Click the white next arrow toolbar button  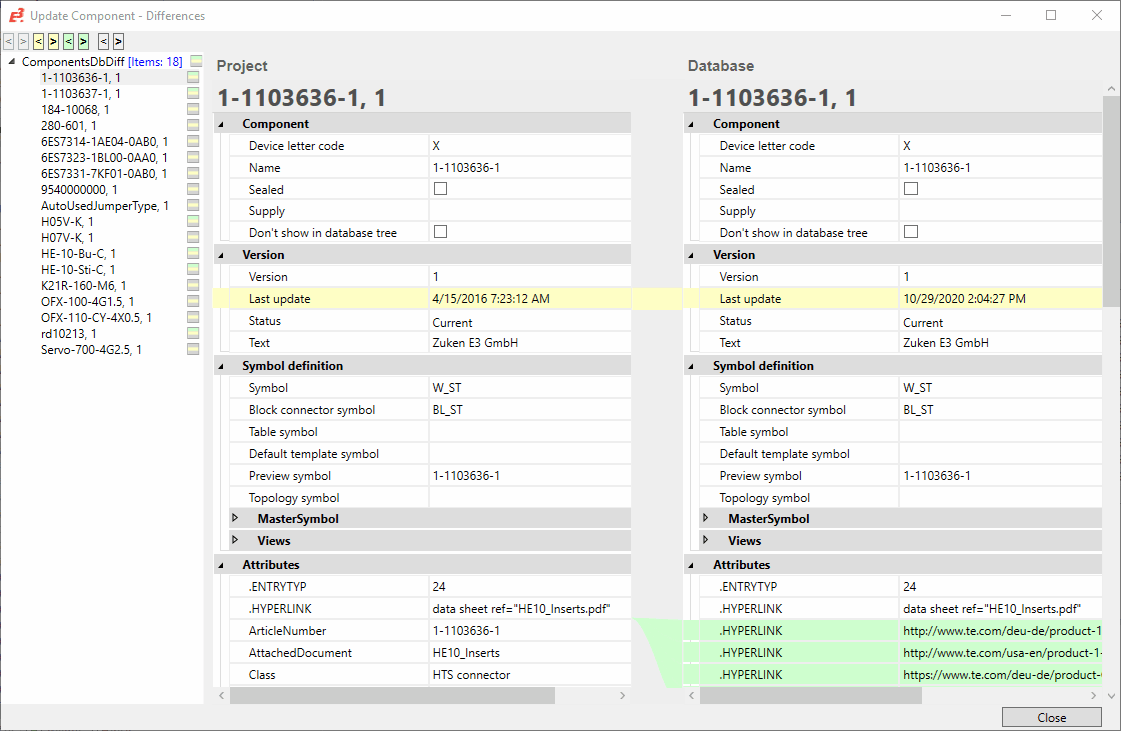[119, 42]
